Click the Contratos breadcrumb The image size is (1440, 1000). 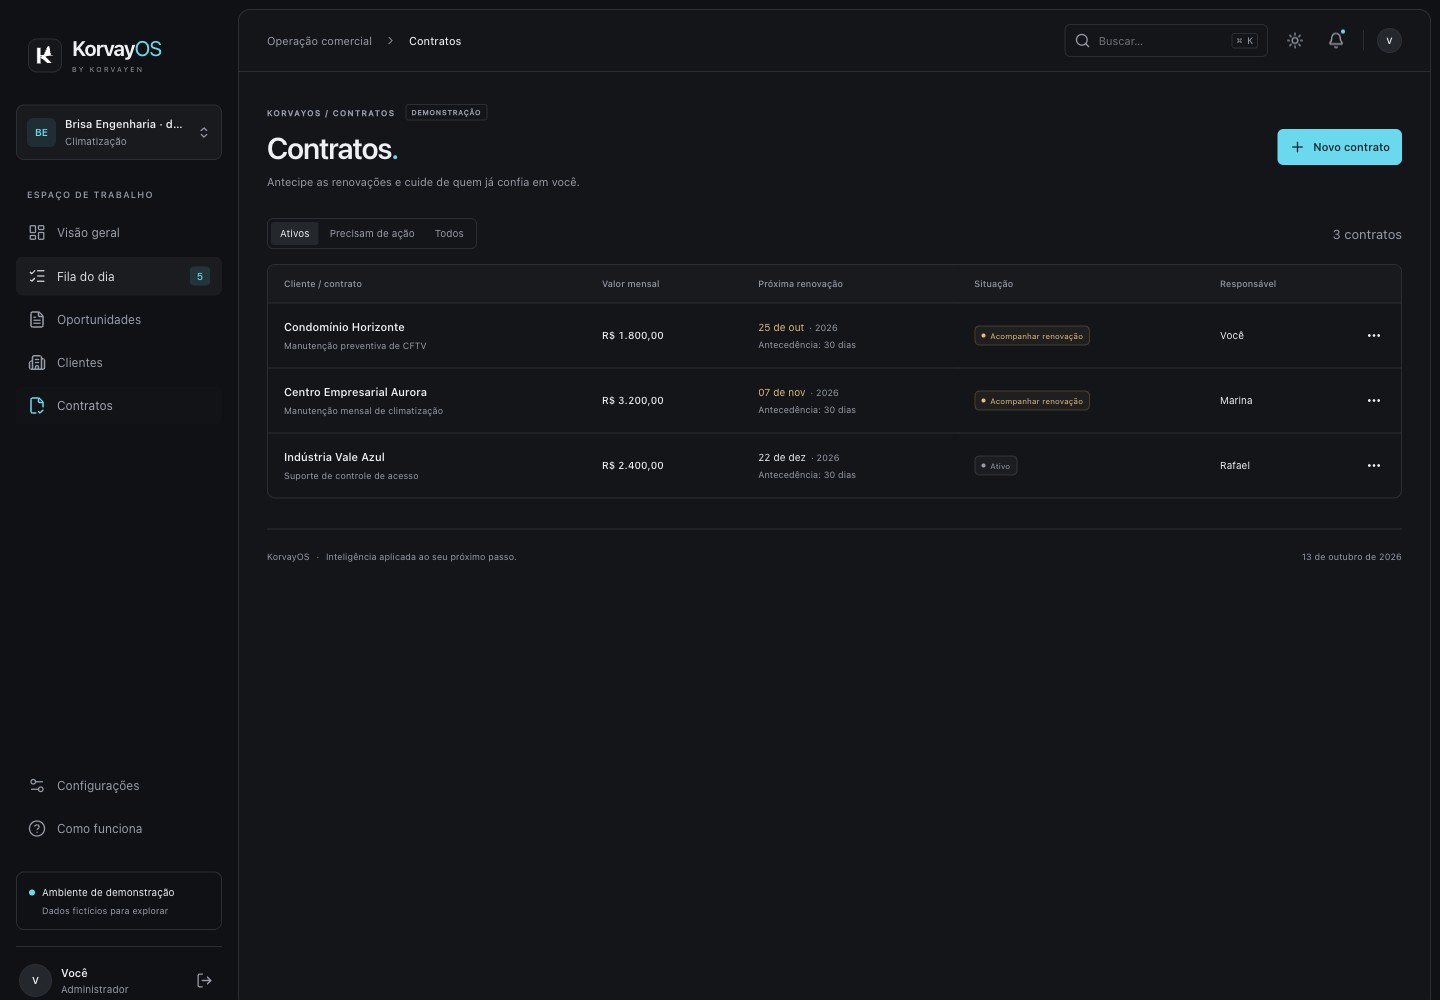pyautogui.click(x=435, y=41)
